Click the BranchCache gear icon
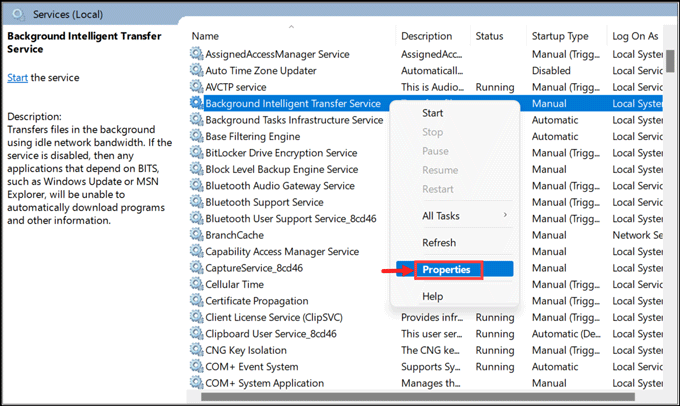 [x=196, y=235]
